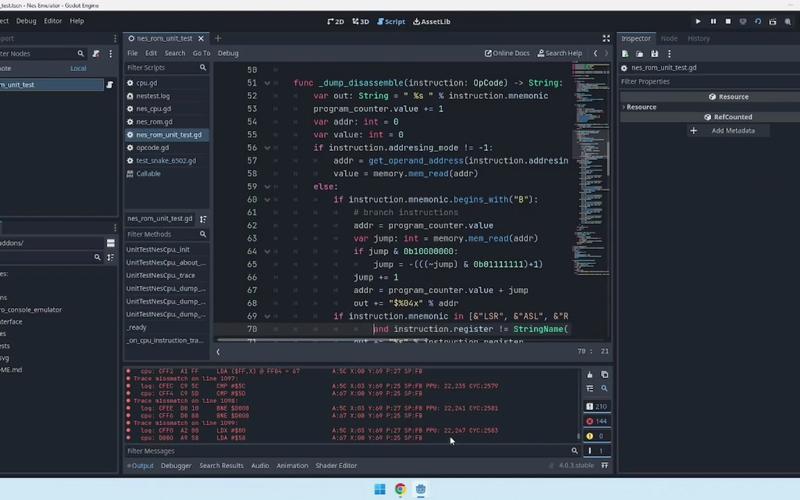Run the project with the play icon

click(x=698, y=21)
